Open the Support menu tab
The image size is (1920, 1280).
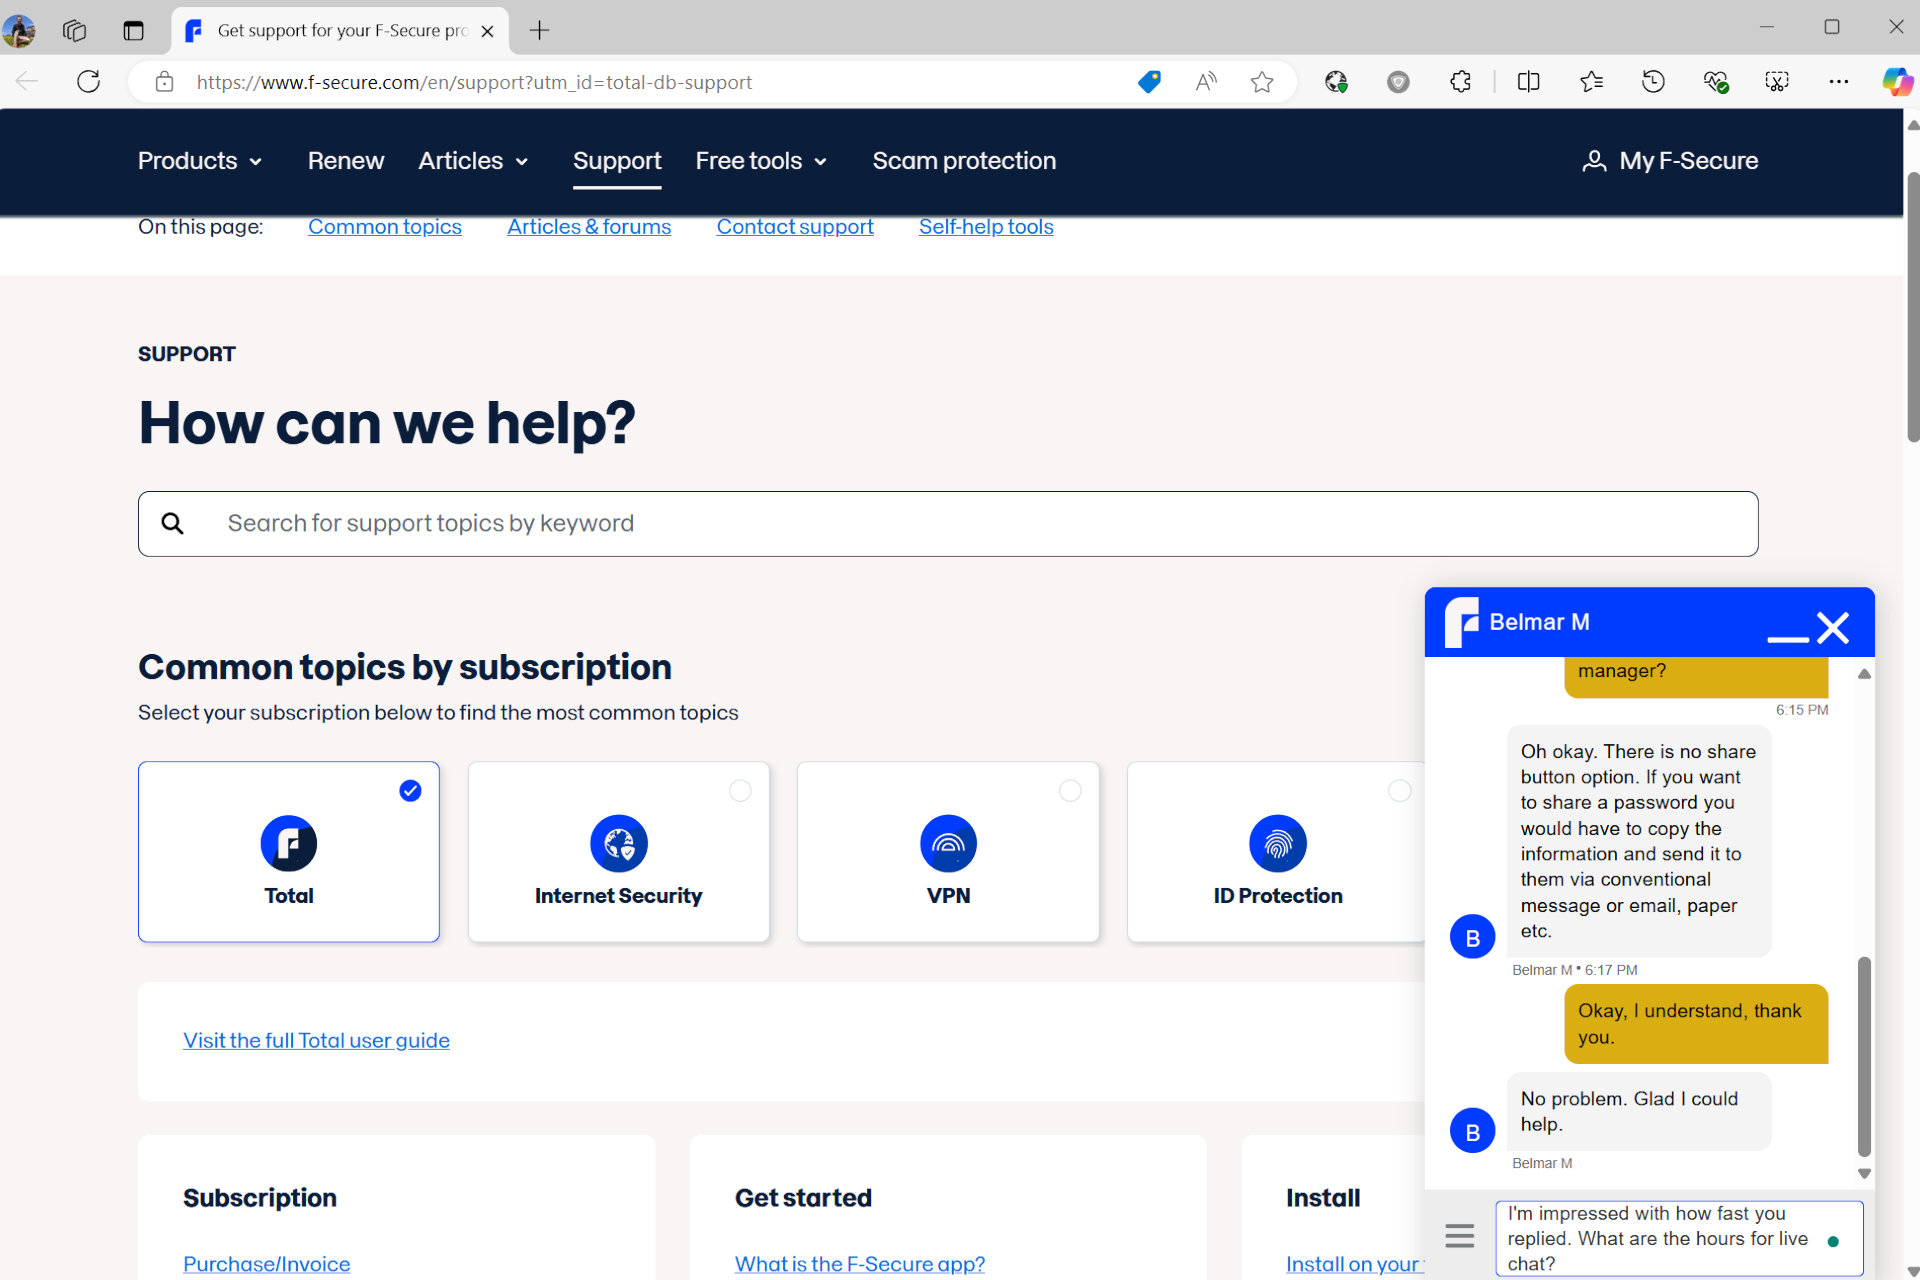(x=617, y=161)
